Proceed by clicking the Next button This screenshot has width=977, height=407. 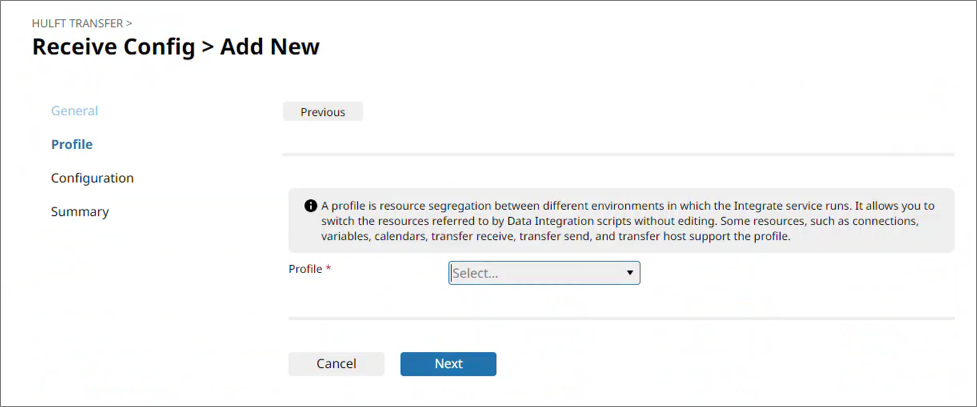pyautogui.click(x=448, y=364)
